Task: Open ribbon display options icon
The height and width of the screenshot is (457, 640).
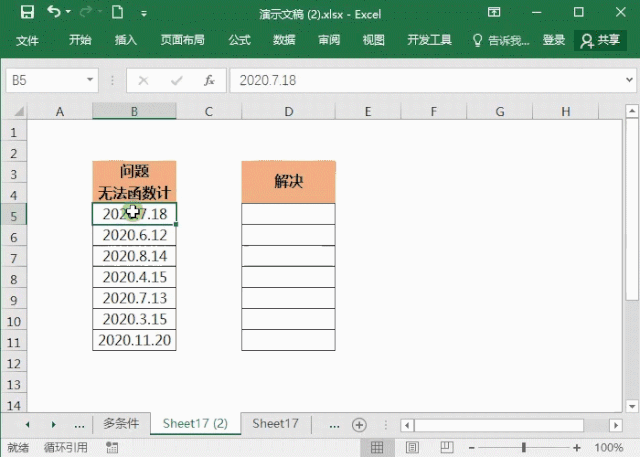Action: pyautogui.click(x=494, y=12)
